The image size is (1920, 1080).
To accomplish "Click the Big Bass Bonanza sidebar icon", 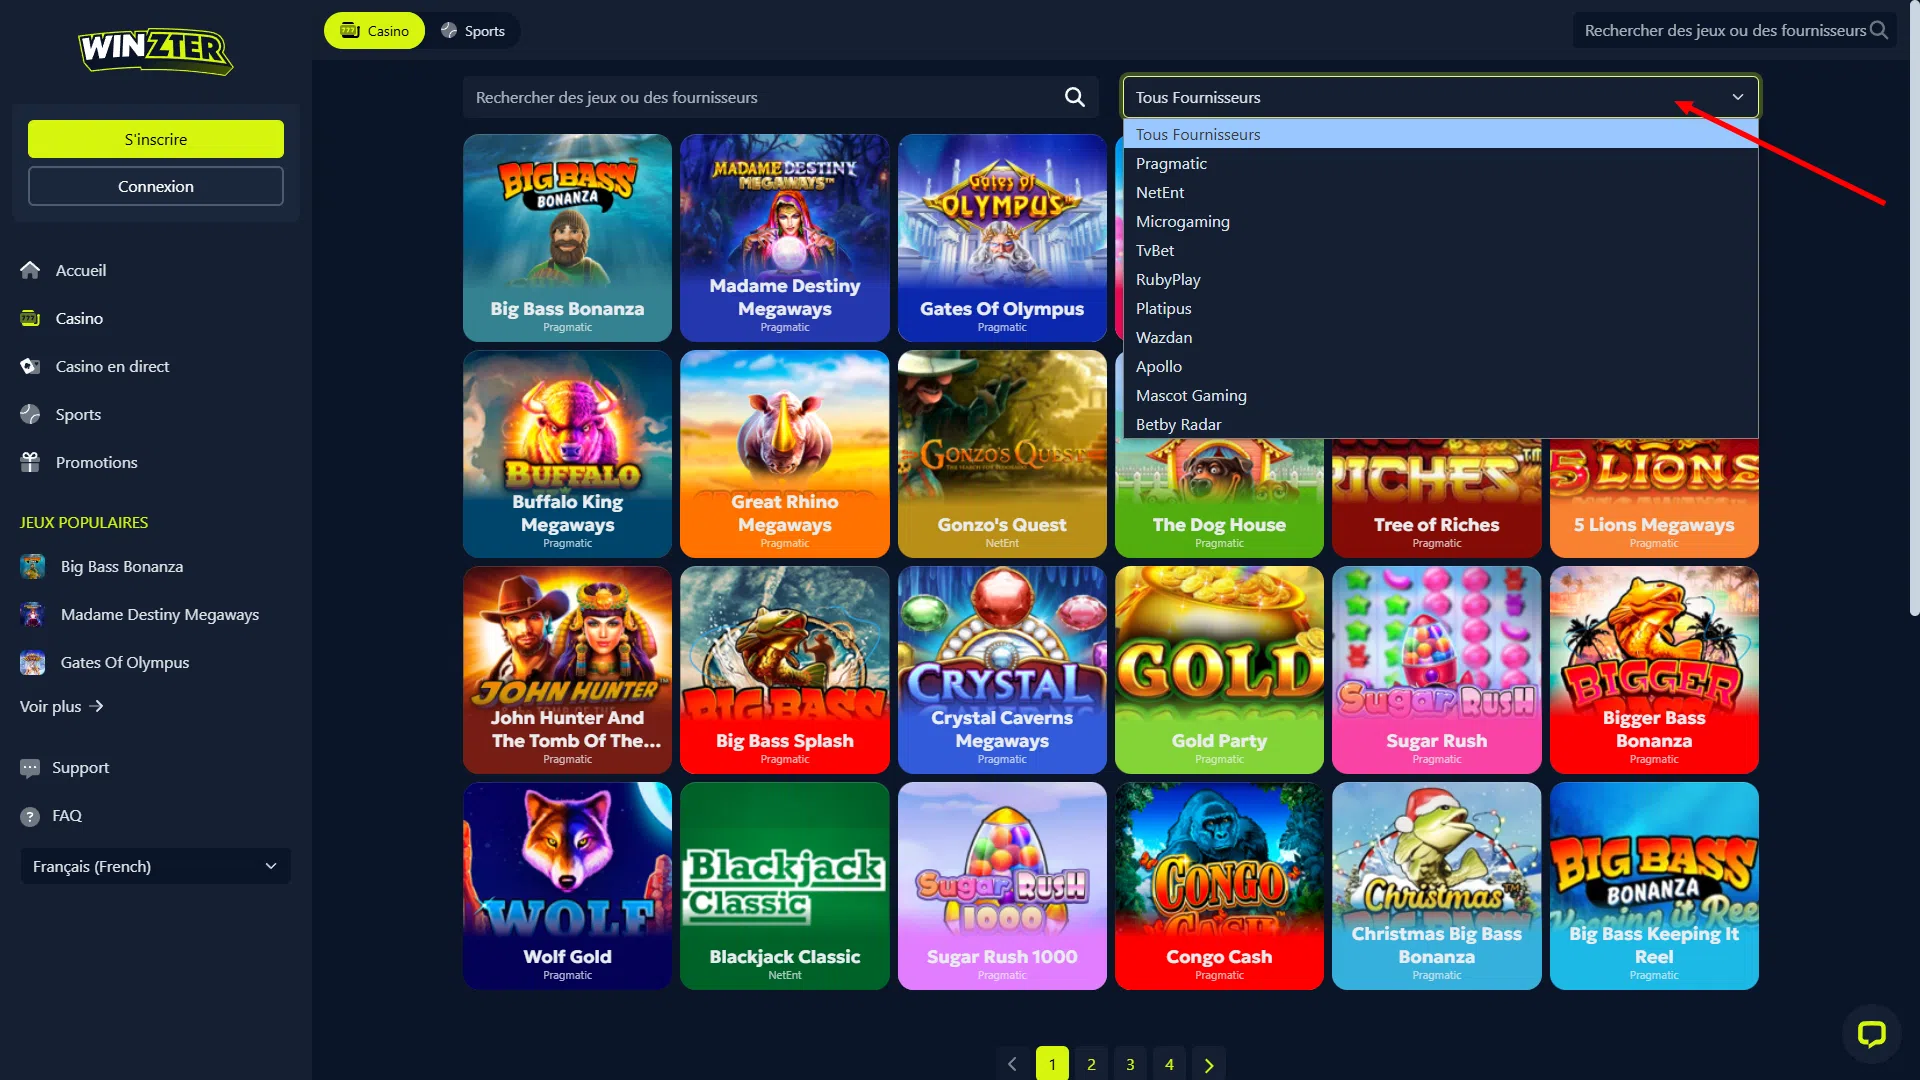I will pos(32,566).
